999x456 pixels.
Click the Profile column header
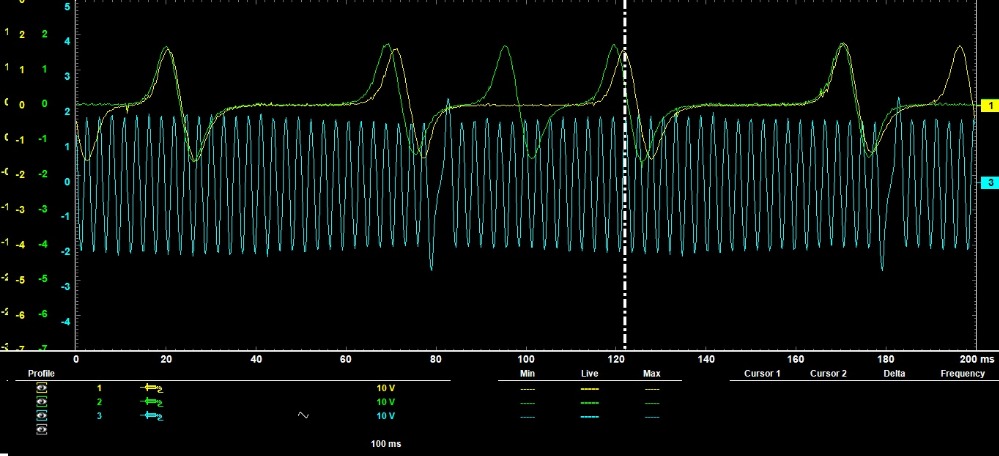coord(41,373)
